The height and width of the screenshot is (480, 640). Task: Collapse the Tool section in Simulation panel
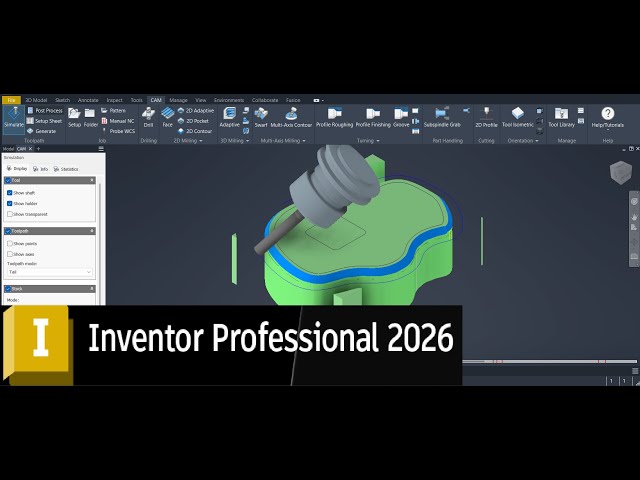coord(92,180)
